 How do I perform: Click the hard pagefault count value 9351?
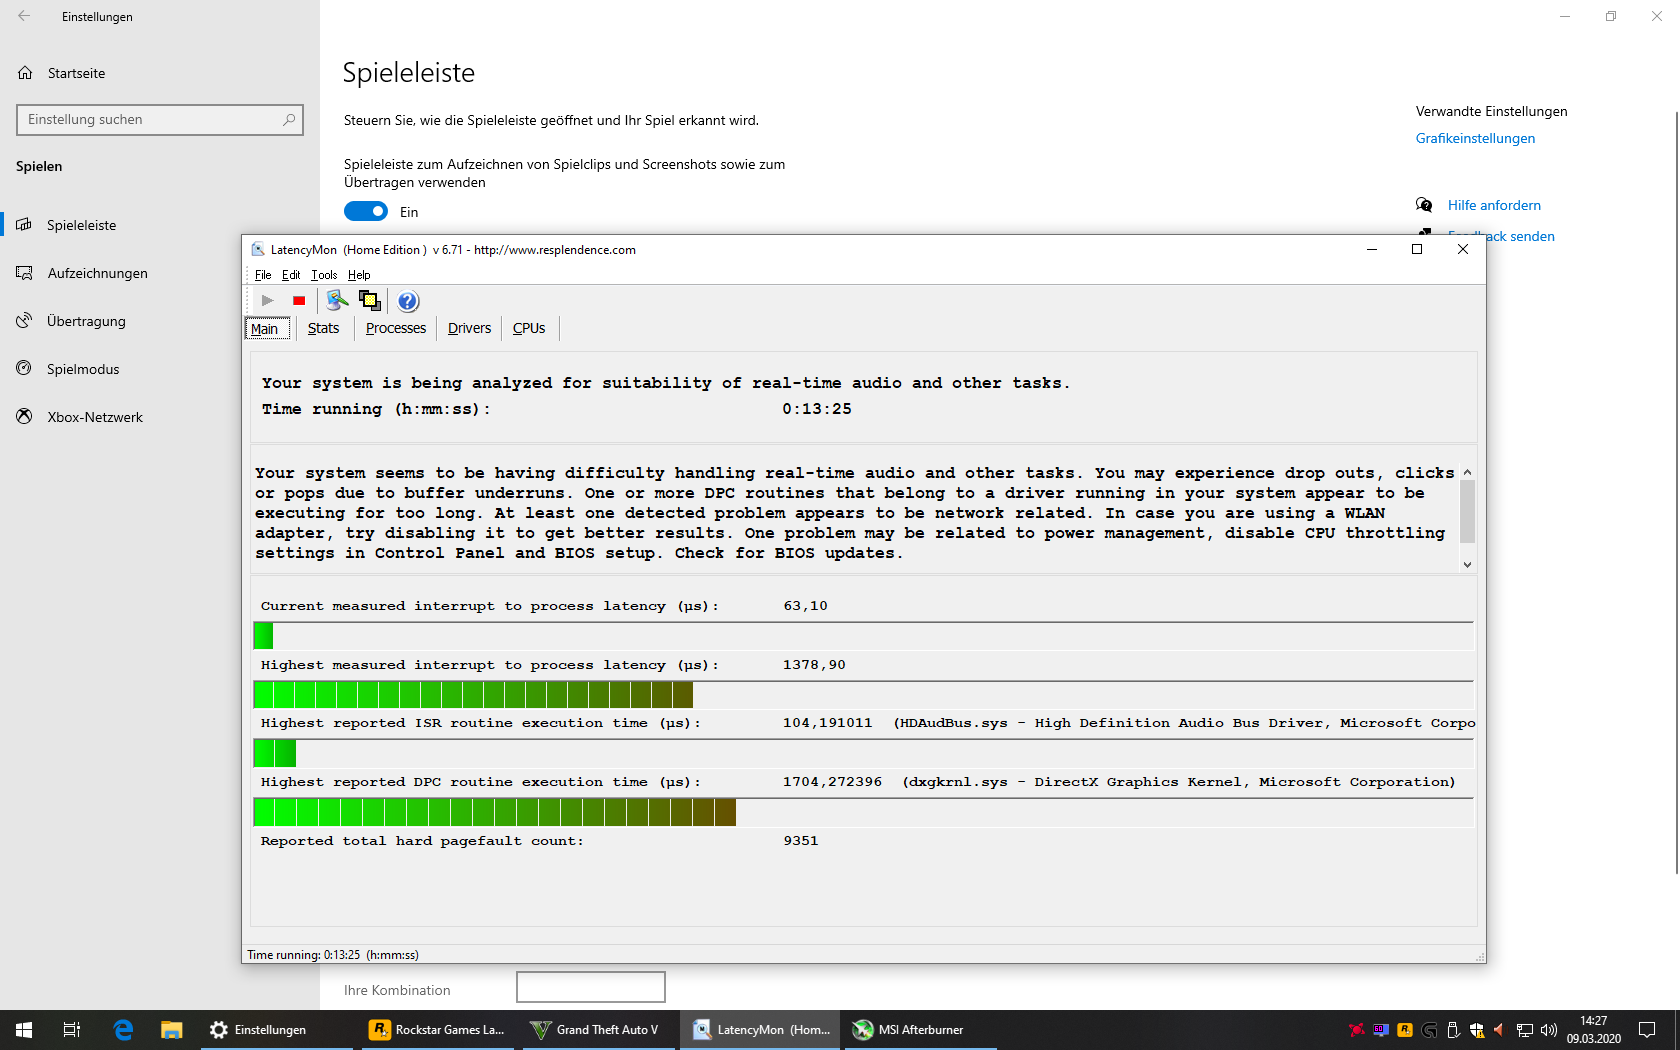point(800,841)
